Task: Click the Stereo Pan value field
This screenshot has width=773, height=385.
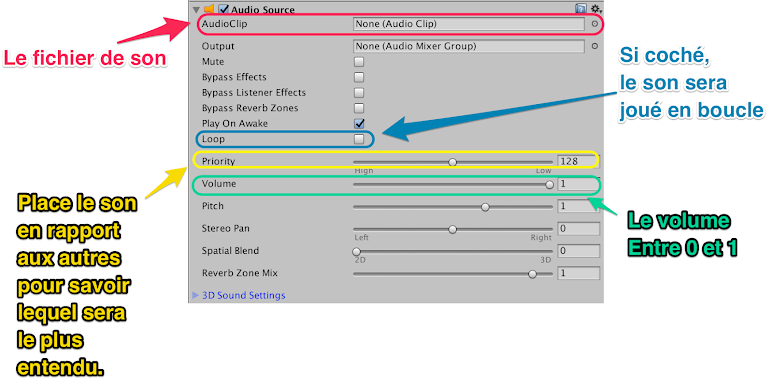Action: [x=578, y=229]
